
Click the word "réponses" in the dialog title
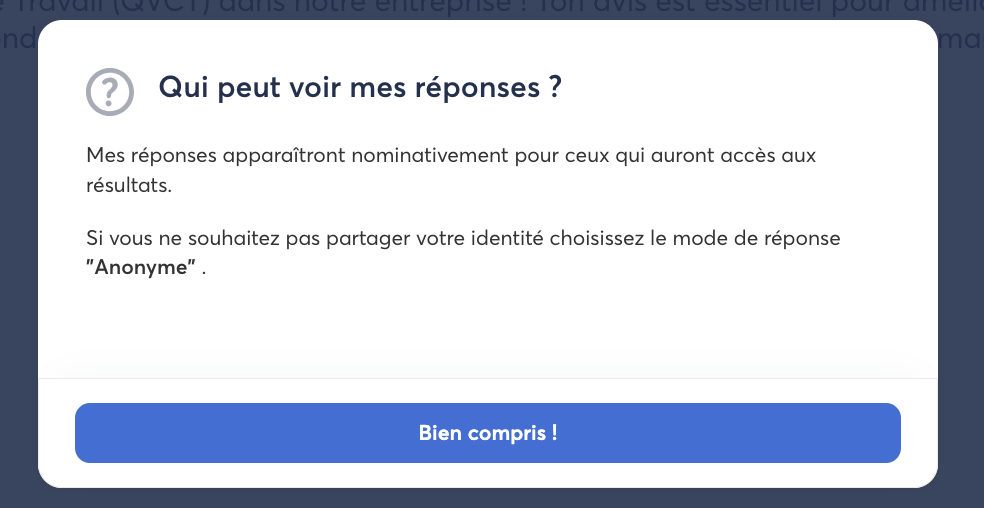475,87
